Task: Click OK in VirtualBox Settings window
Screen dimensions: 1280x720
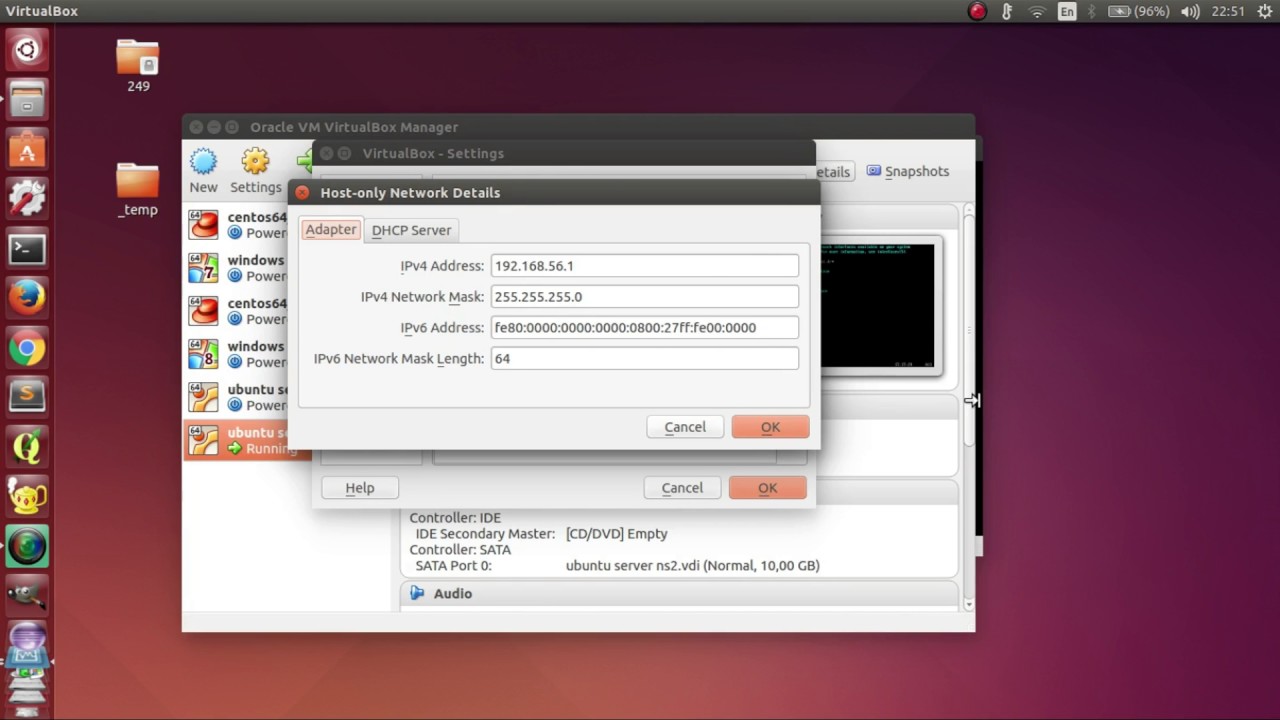Action: 767,488
